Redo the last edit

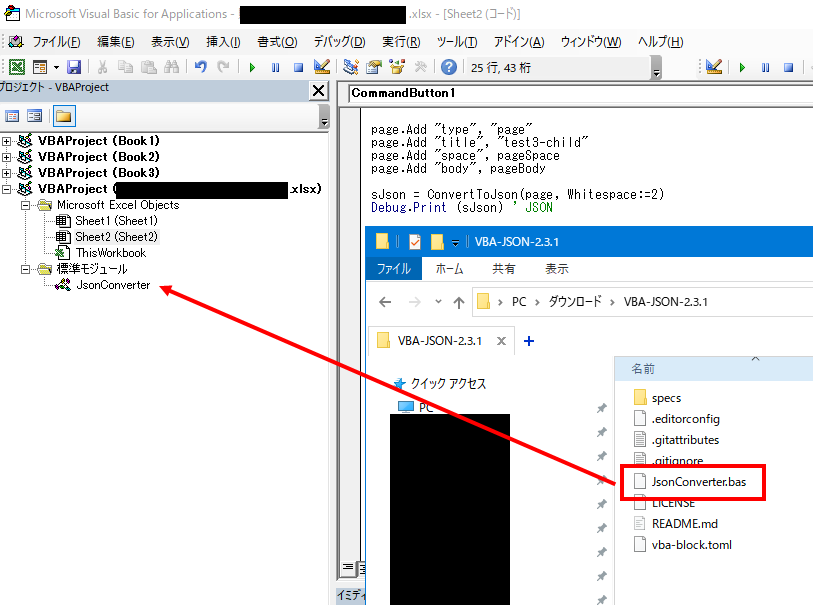[x=223, y=67]
